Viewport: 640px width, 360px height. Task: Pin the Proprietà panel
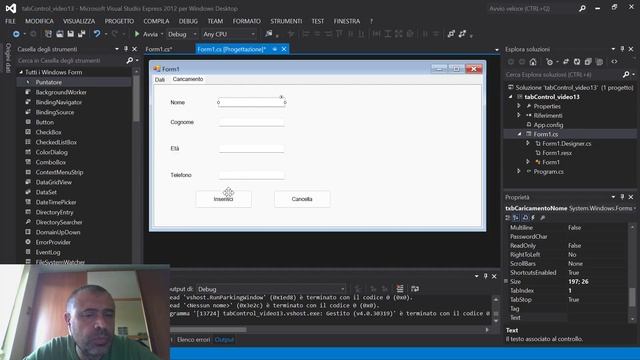(622, 197)
